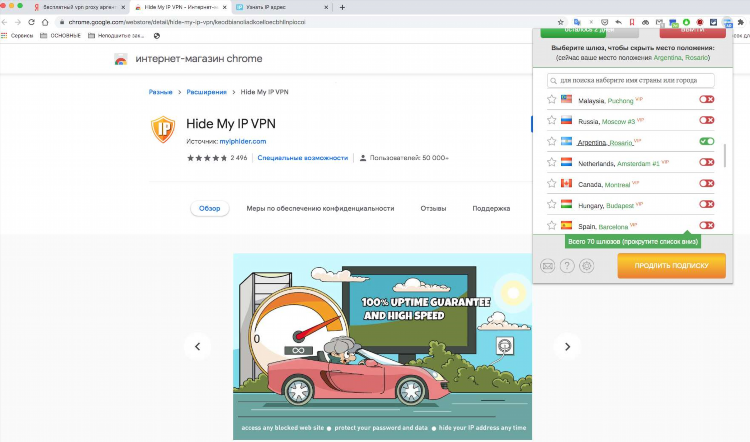750x442 pixels.
Task: Open the Сервисы apps shortcut
Action: coord(17,35)
